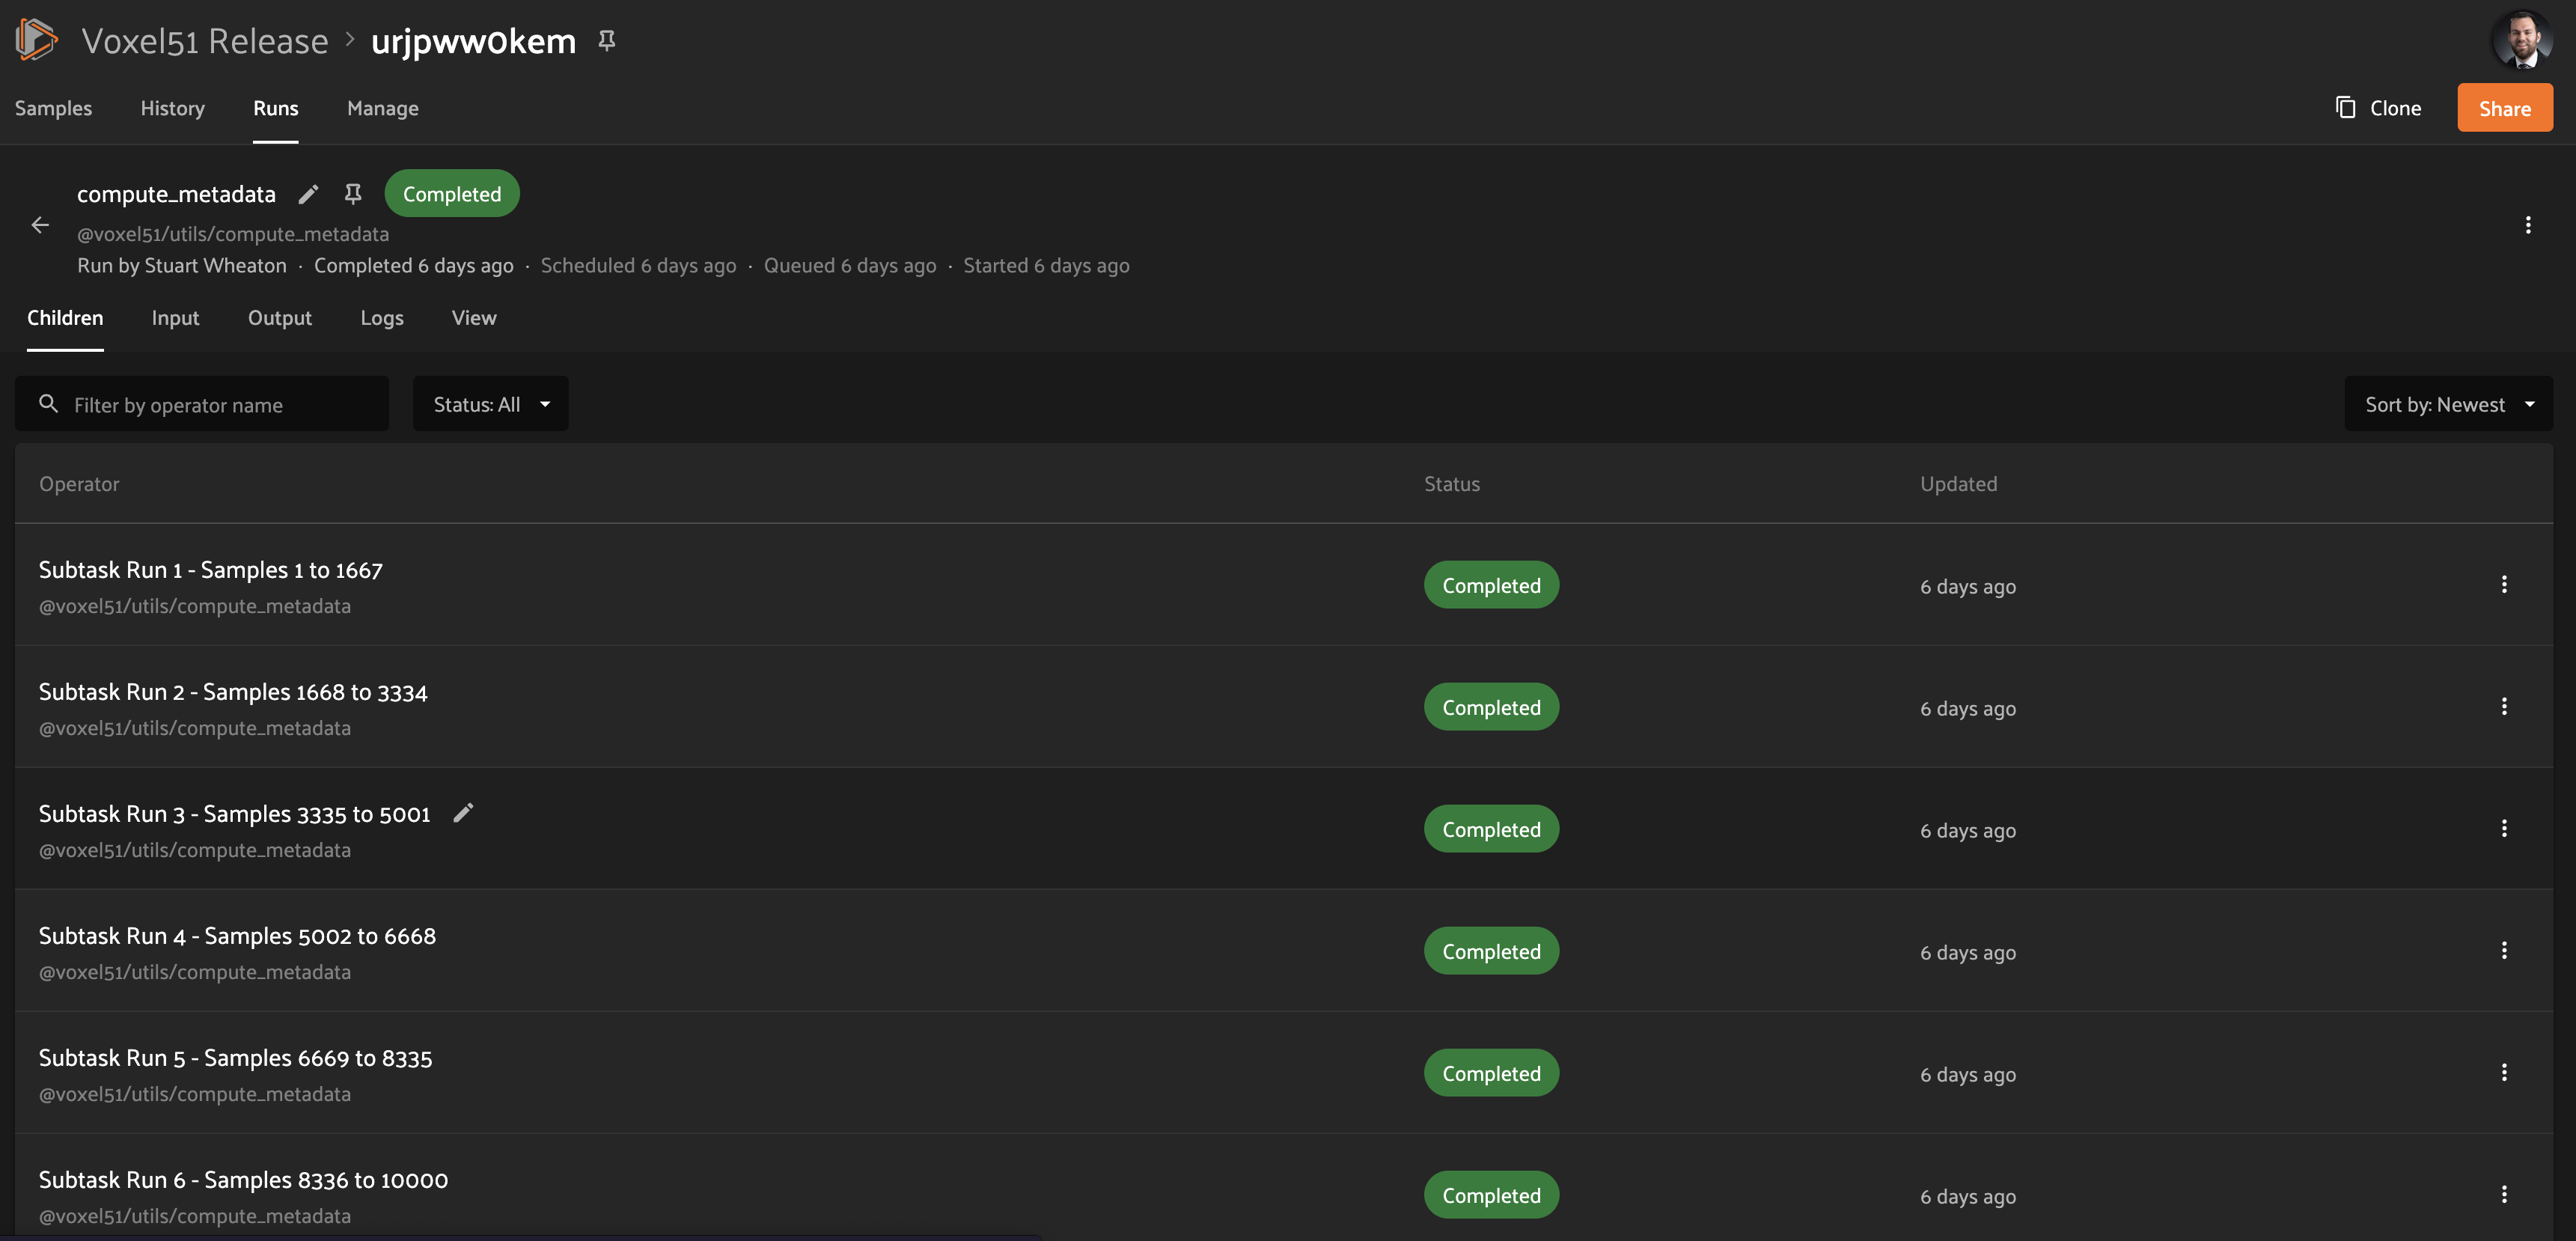
Task: Open options for Subtask Run 1
Action: click(2503, 584)
